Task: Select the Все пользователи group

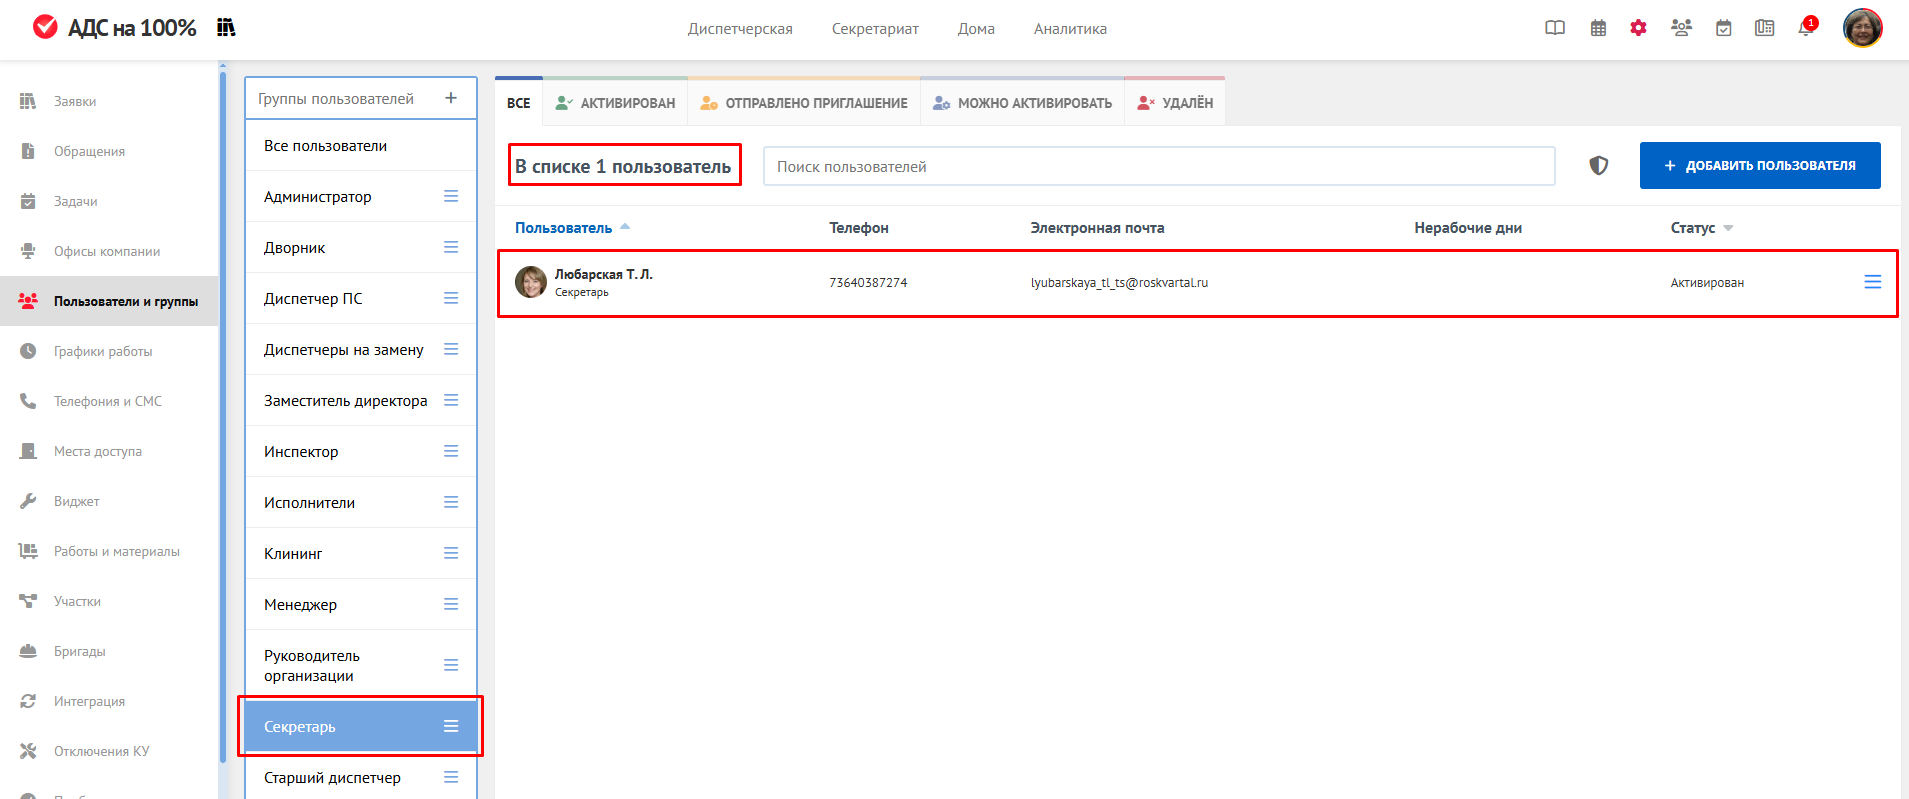Action: (x=325, y=146)
